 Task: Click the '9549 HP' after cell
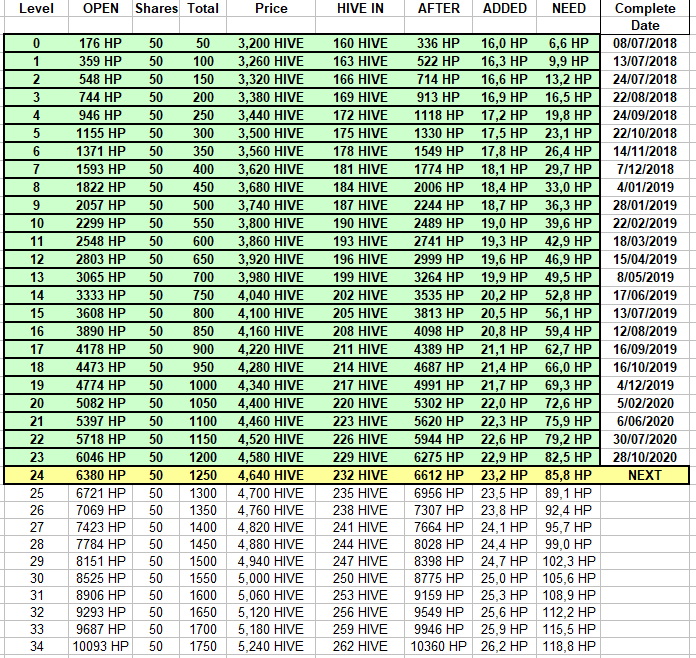click(x=439, y=612)
